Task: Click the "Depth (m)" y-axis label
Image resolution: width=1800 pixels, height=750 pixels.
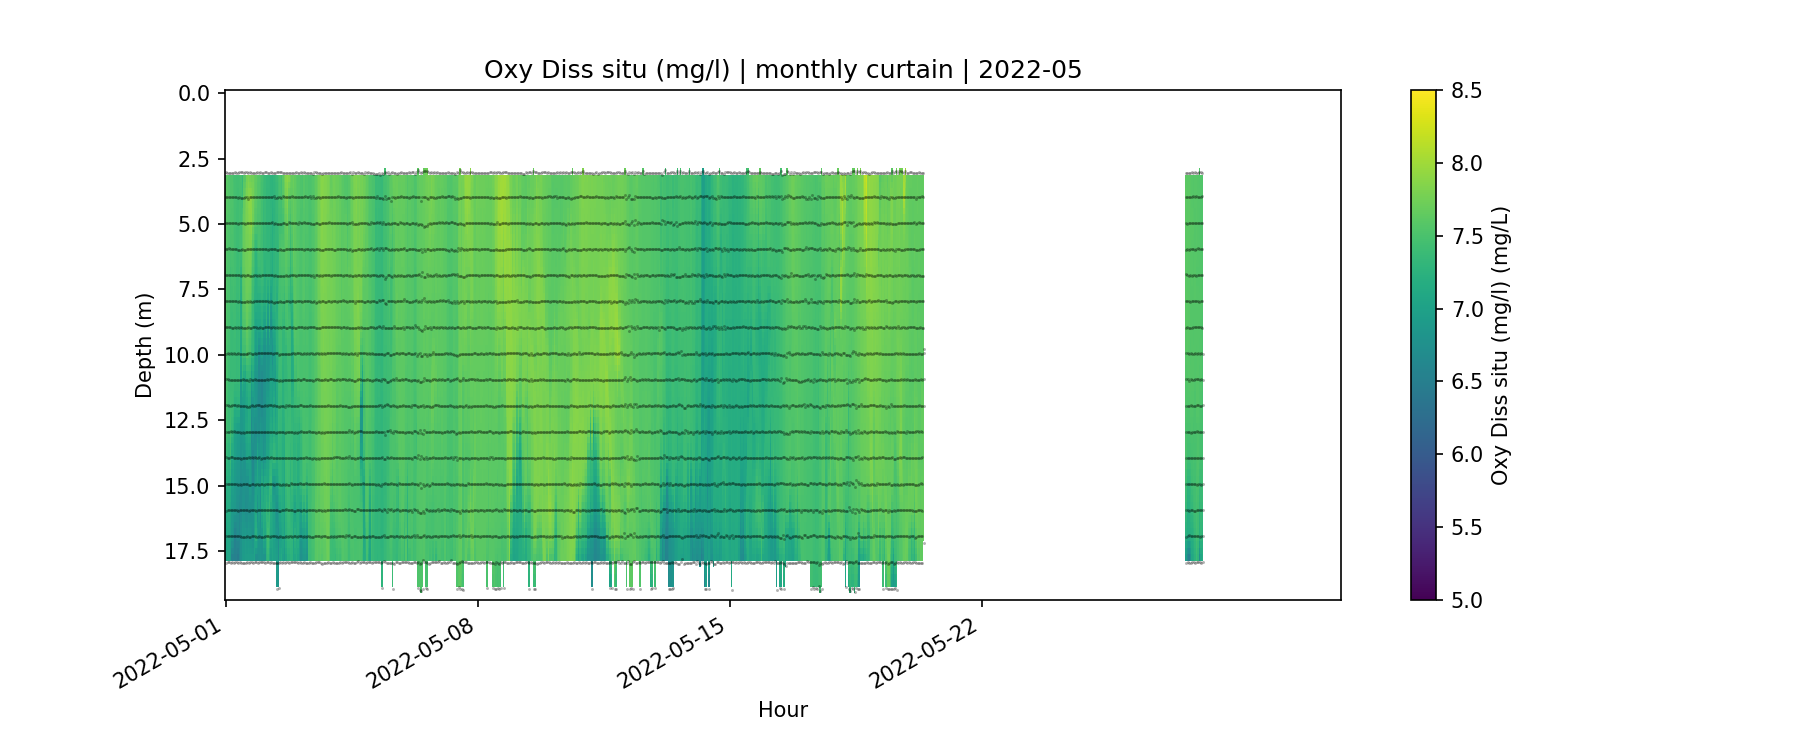Action: (144, 345)
